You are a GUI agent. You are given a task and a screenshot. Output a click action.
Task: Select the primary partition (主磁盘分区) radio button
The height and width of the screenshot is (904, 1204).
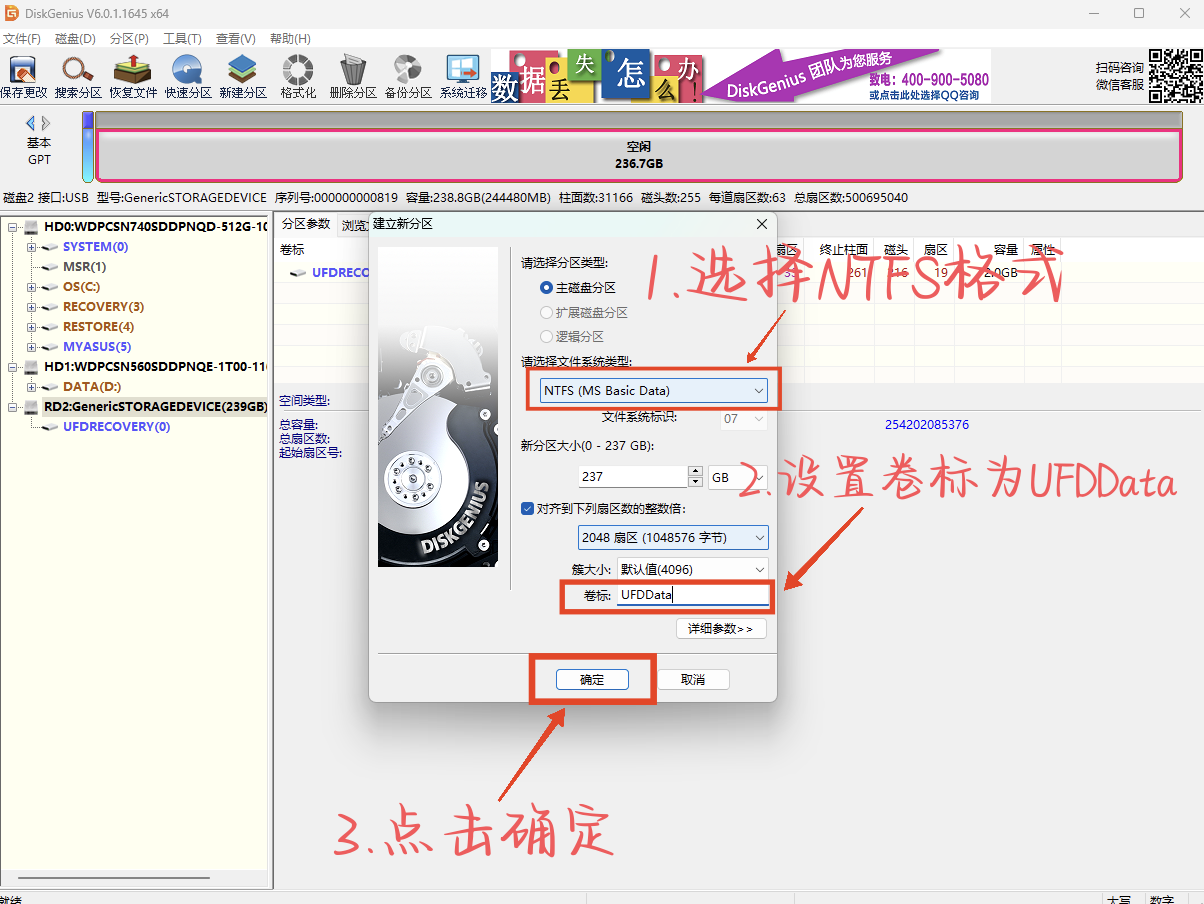546,287
